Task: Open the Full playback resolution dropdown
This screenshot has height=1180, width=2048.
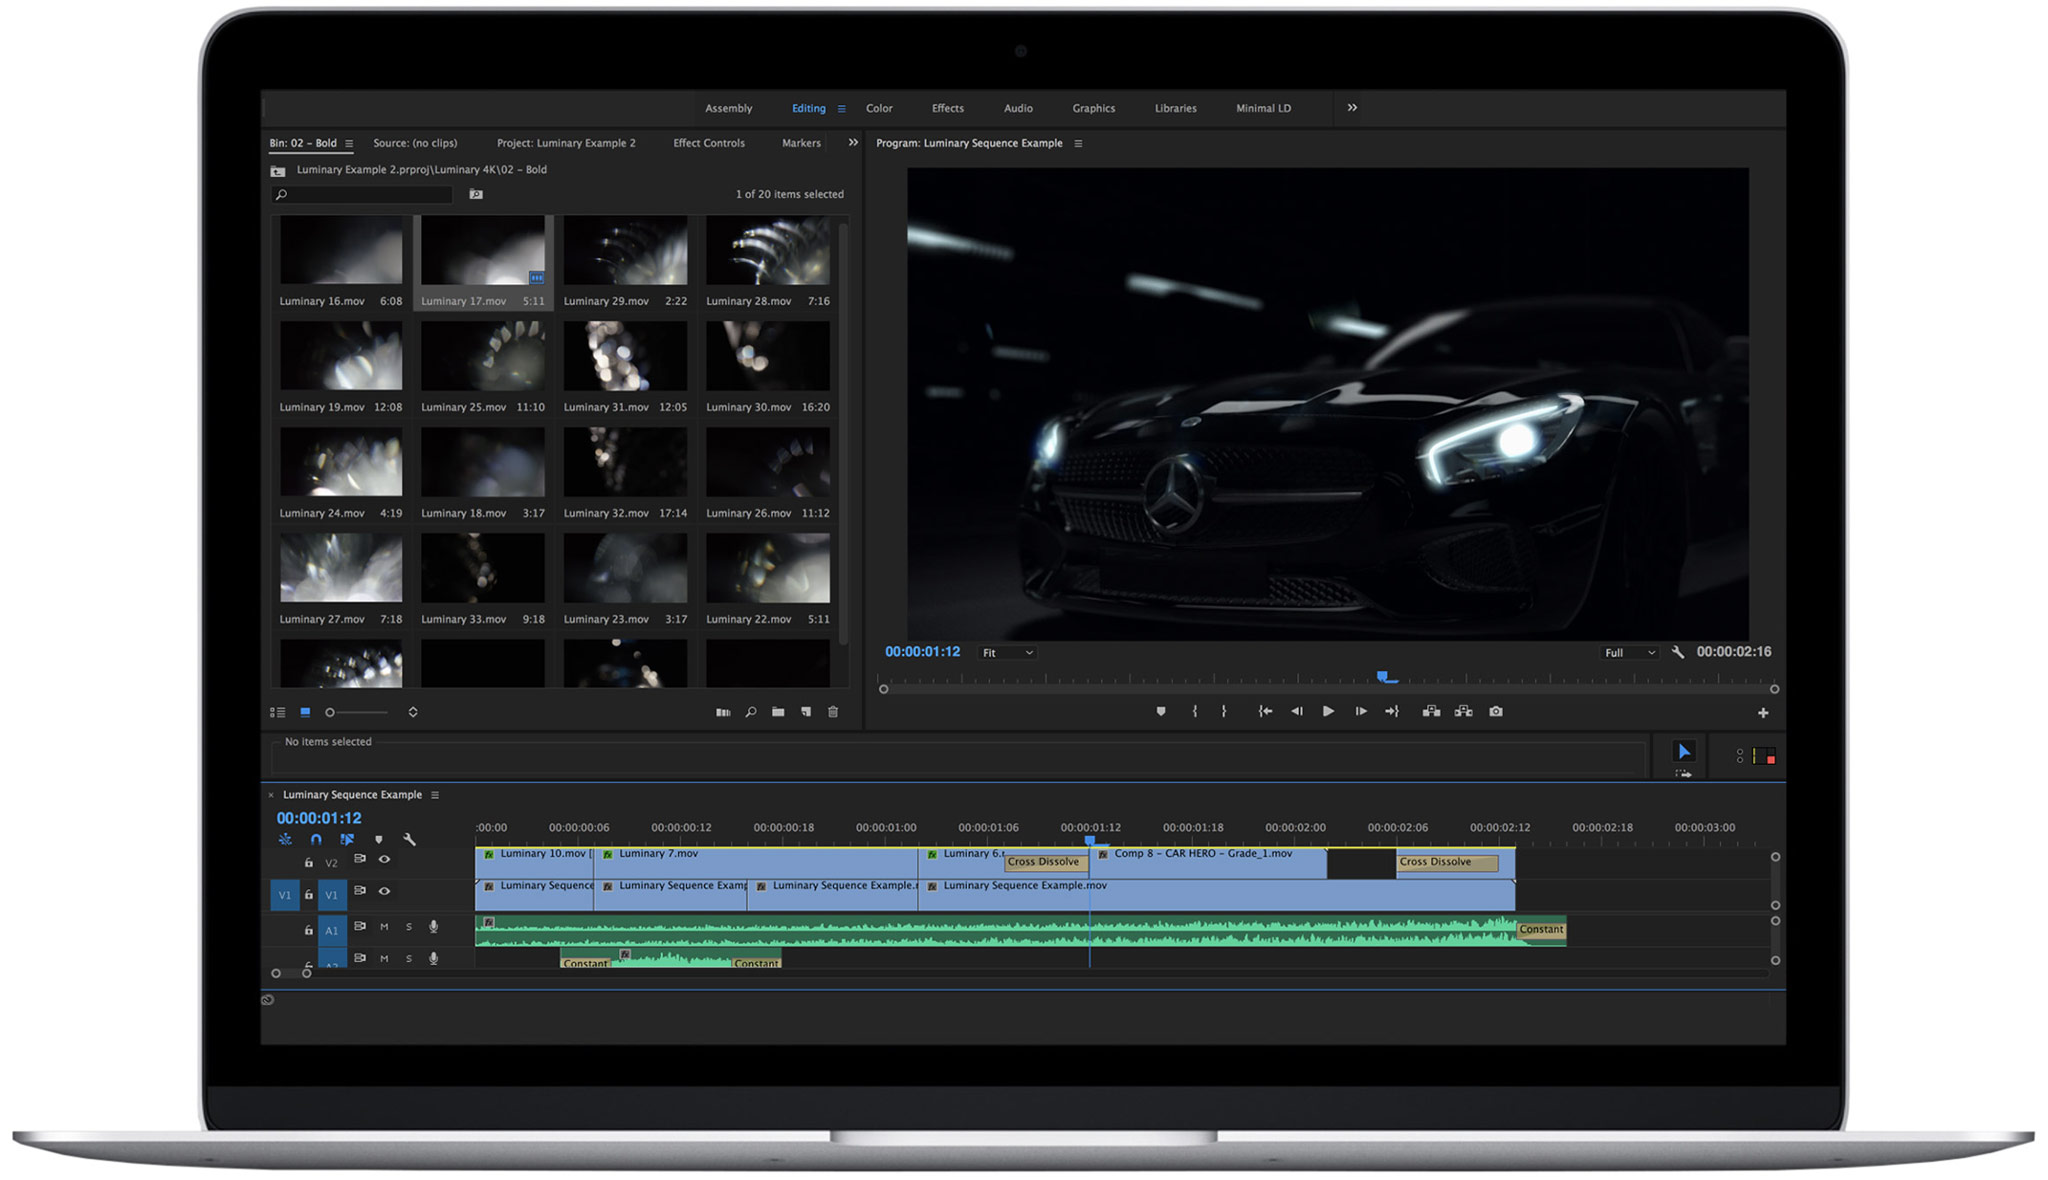Action: 1629,653
